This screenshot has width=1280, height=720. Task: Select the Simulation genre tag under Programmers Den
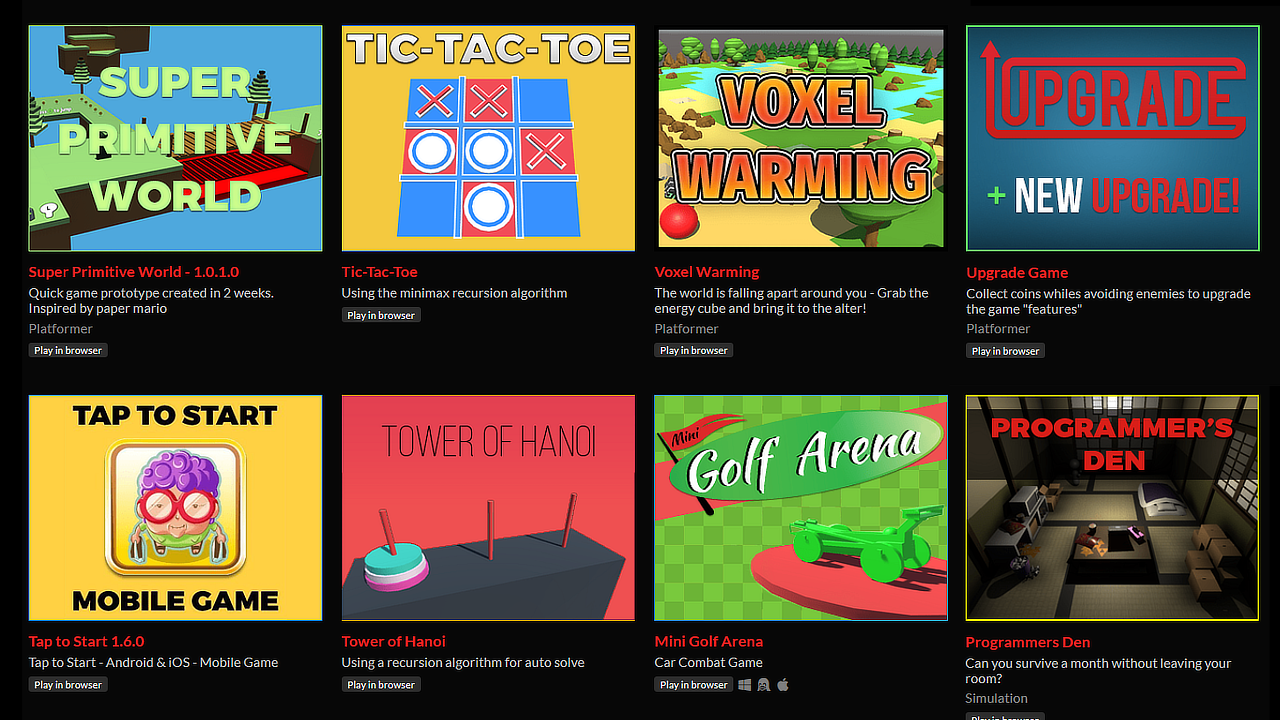click(997, 699)
